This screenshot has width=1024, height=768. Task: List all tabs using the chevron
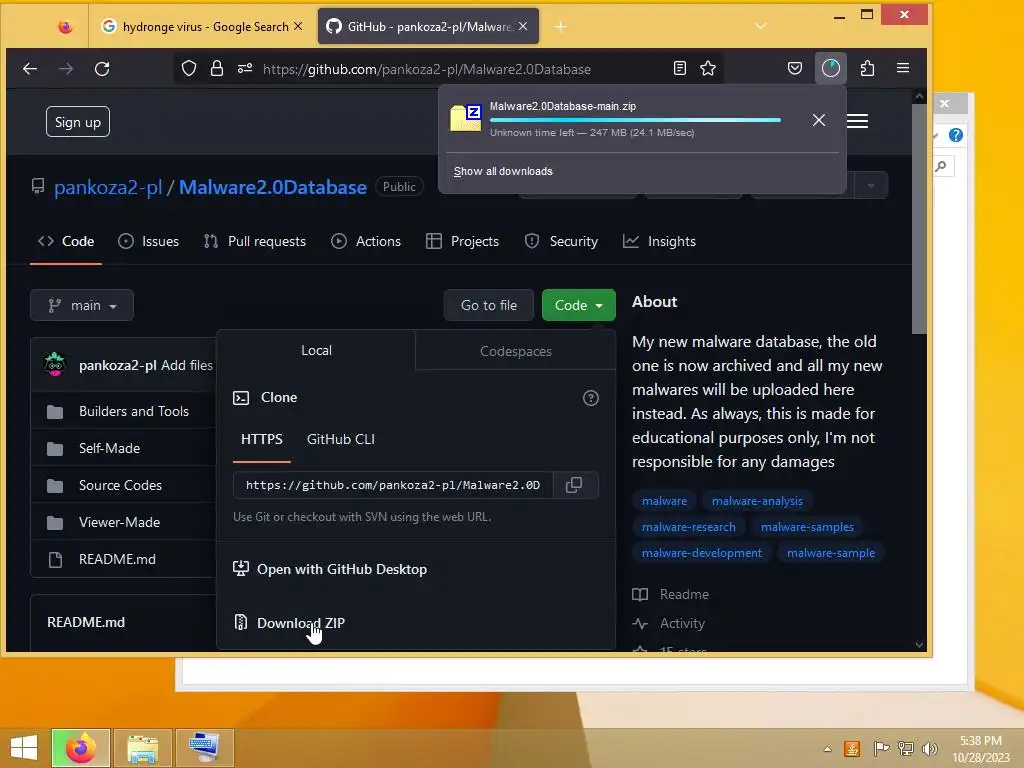coord(761,26)
